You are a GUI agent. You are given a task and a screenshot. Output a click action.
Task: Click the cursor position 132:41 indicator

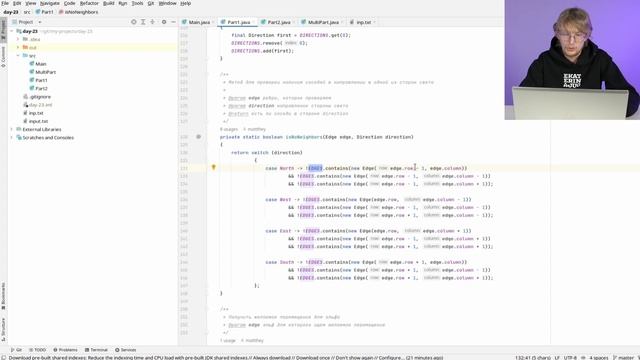[x=533, y=358]
